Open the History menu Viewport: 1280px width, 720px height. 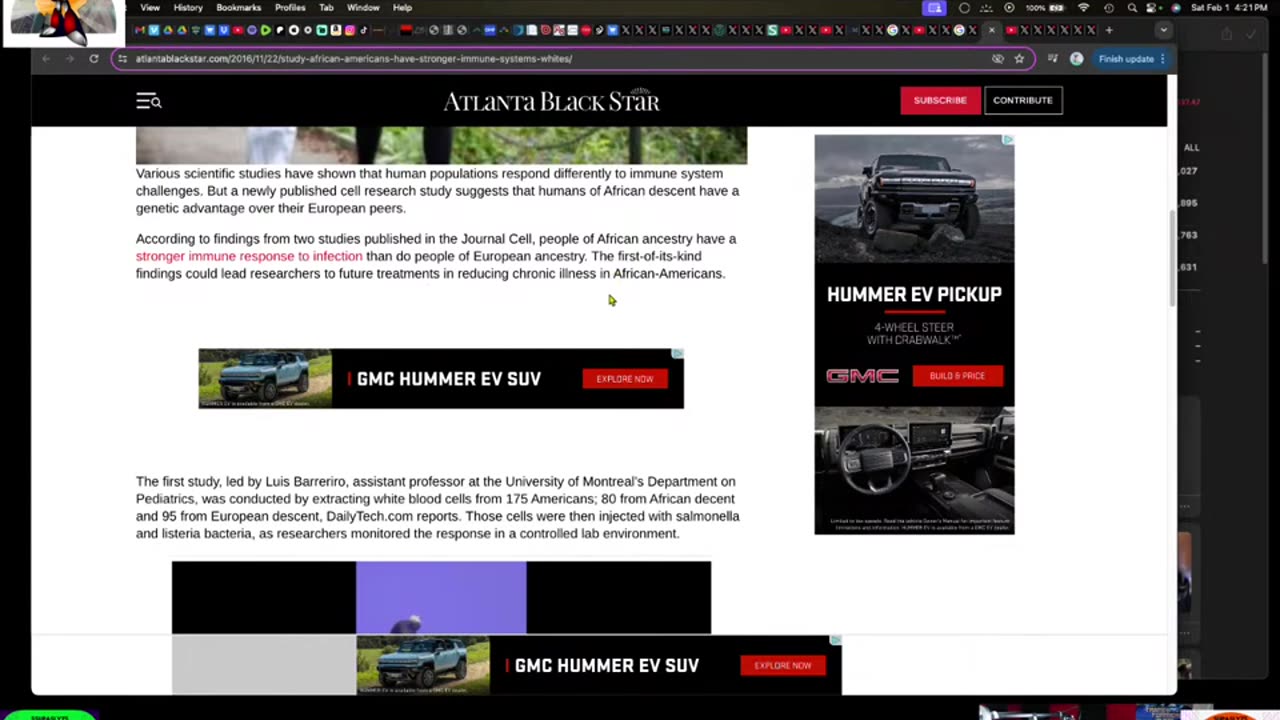188,8
